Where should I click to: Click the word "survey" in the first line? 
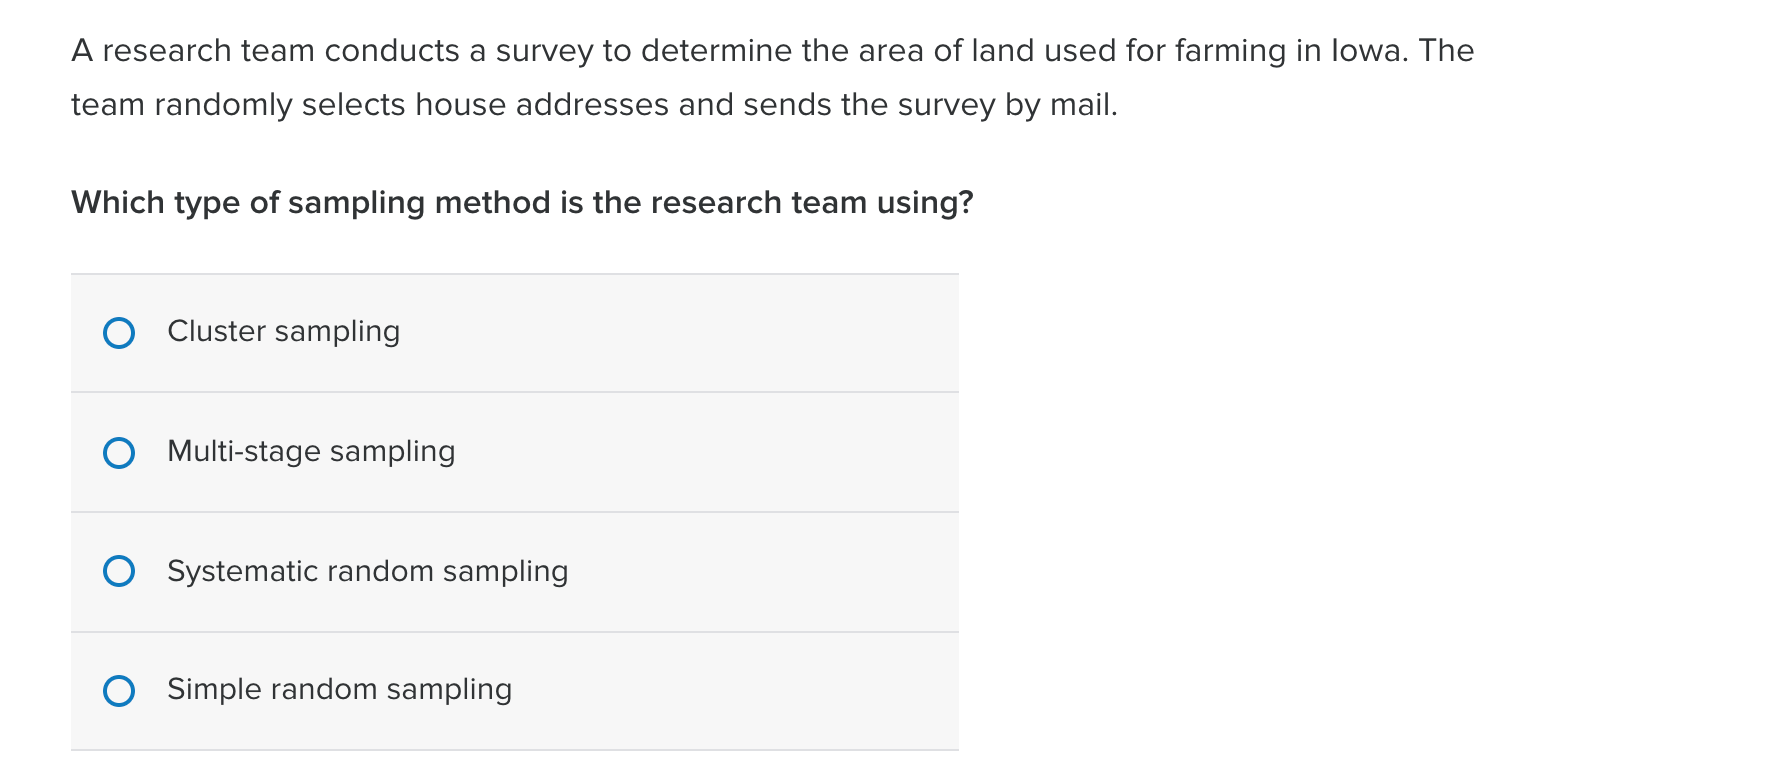point(544,51)
